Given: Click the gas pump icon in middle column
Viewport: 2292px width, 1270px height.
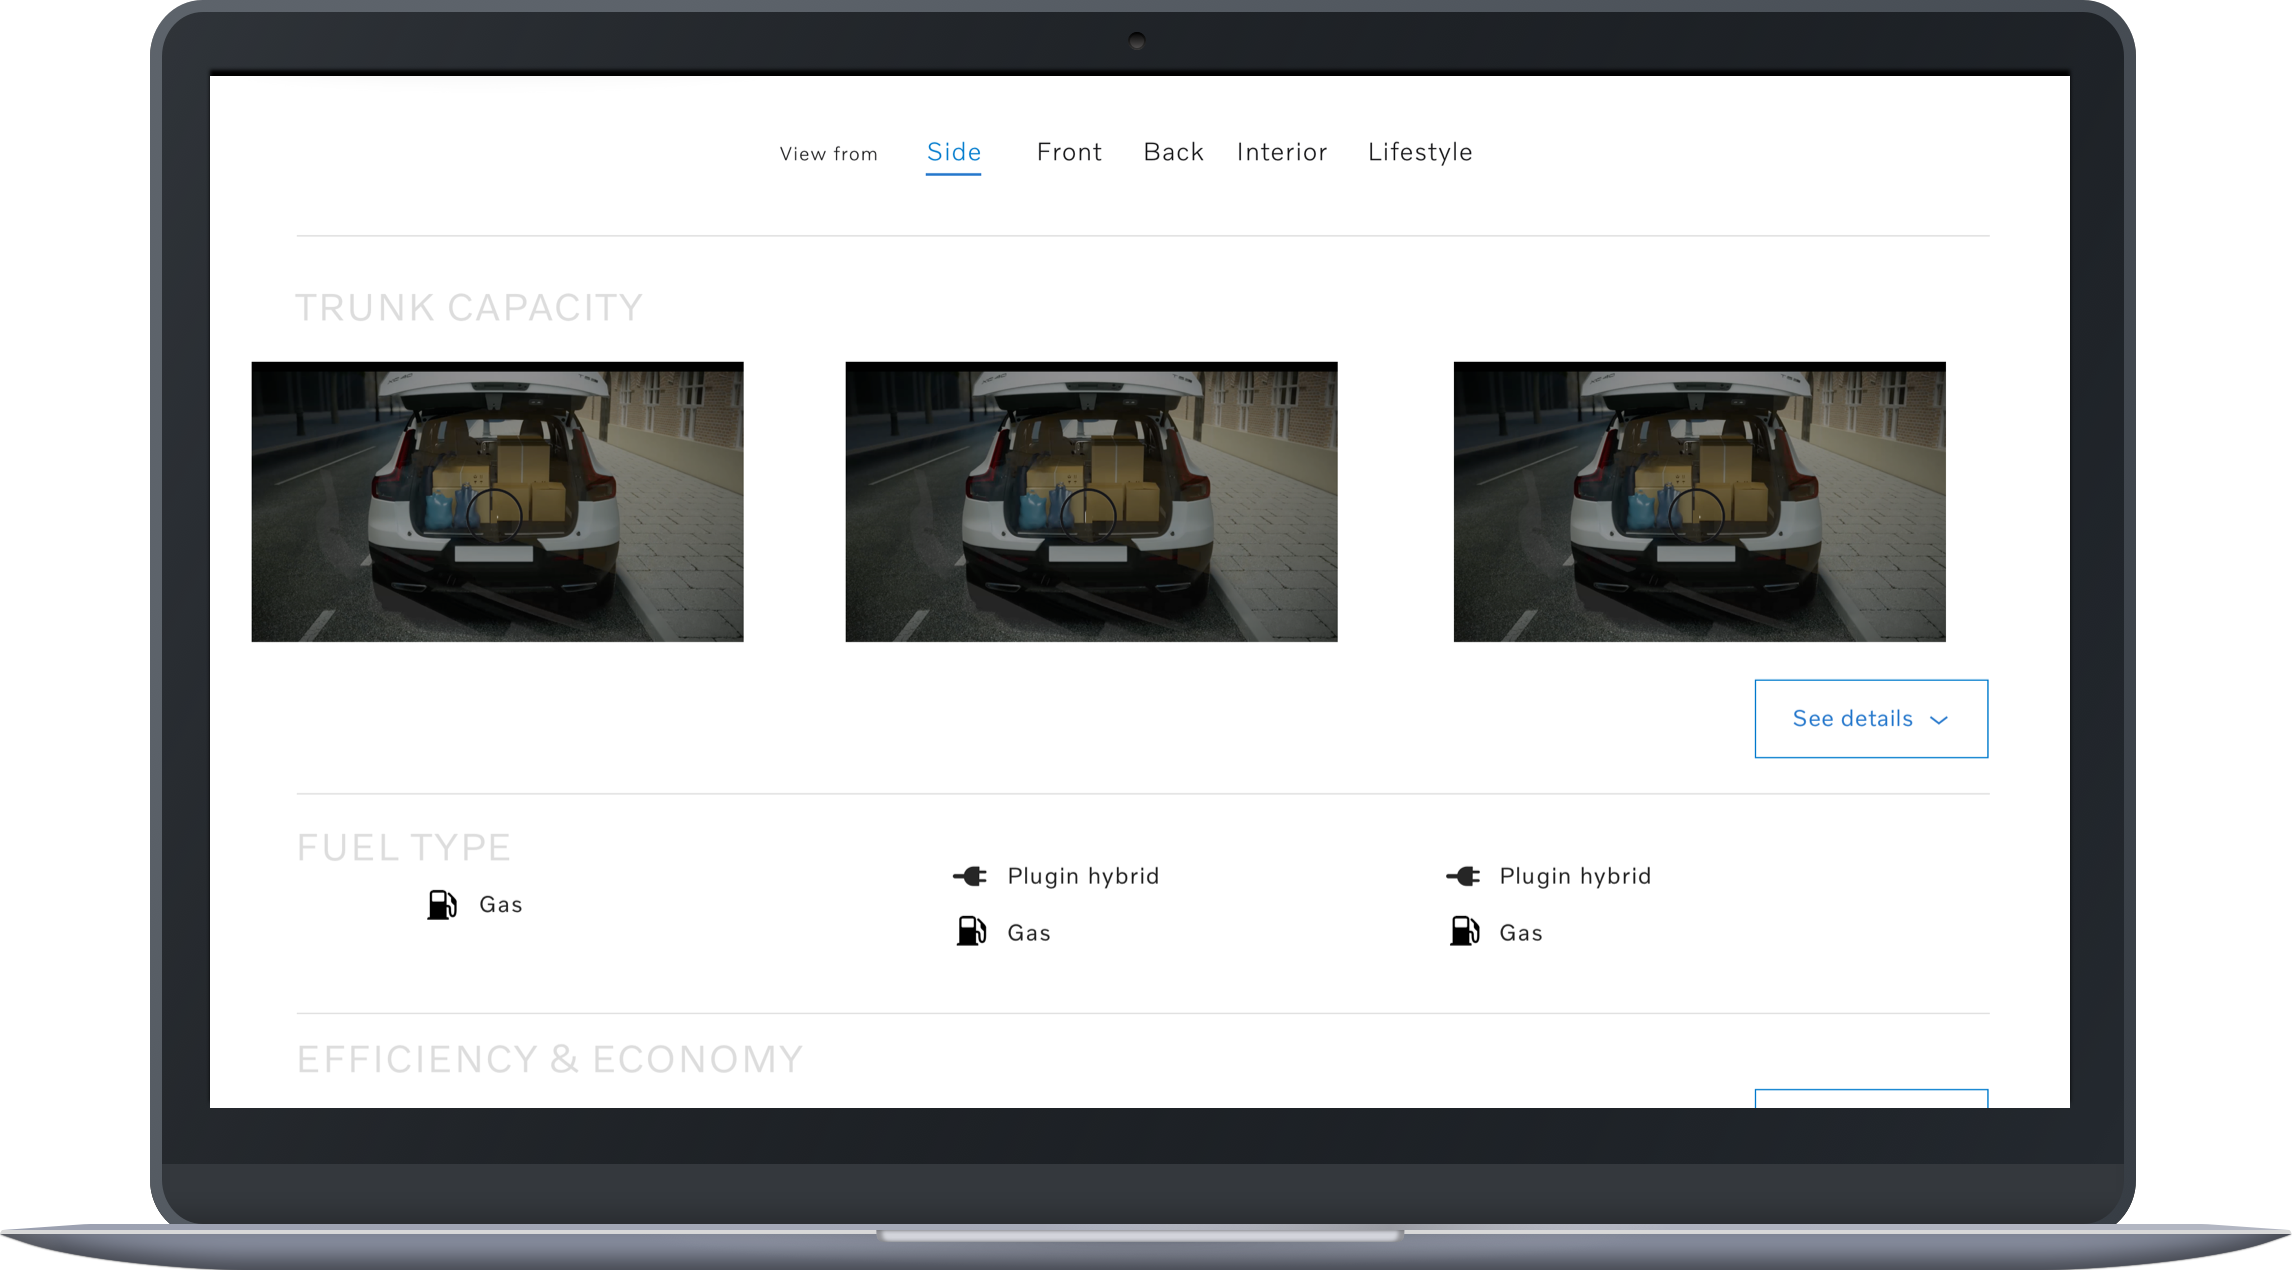Looking at the screenshot, I should [971, 932].
